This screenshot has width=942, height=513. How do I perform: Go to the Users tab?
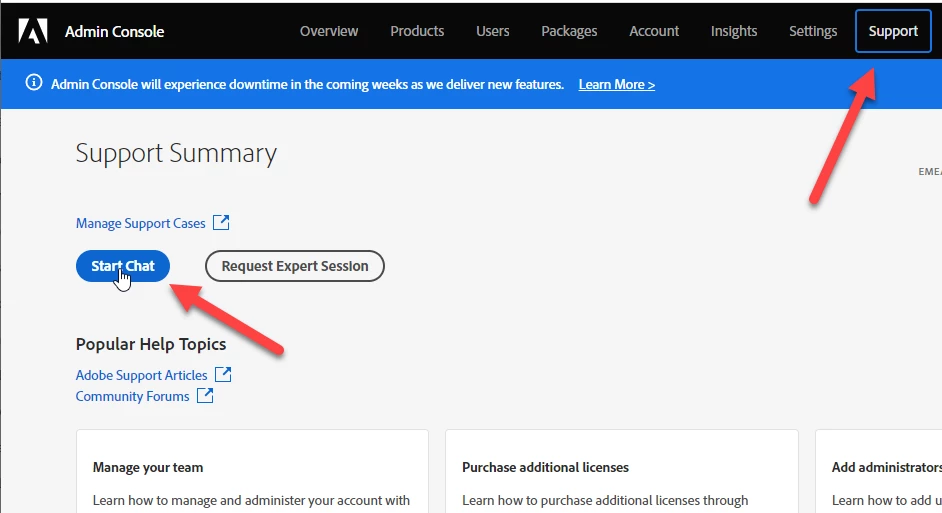coord(493,31)
